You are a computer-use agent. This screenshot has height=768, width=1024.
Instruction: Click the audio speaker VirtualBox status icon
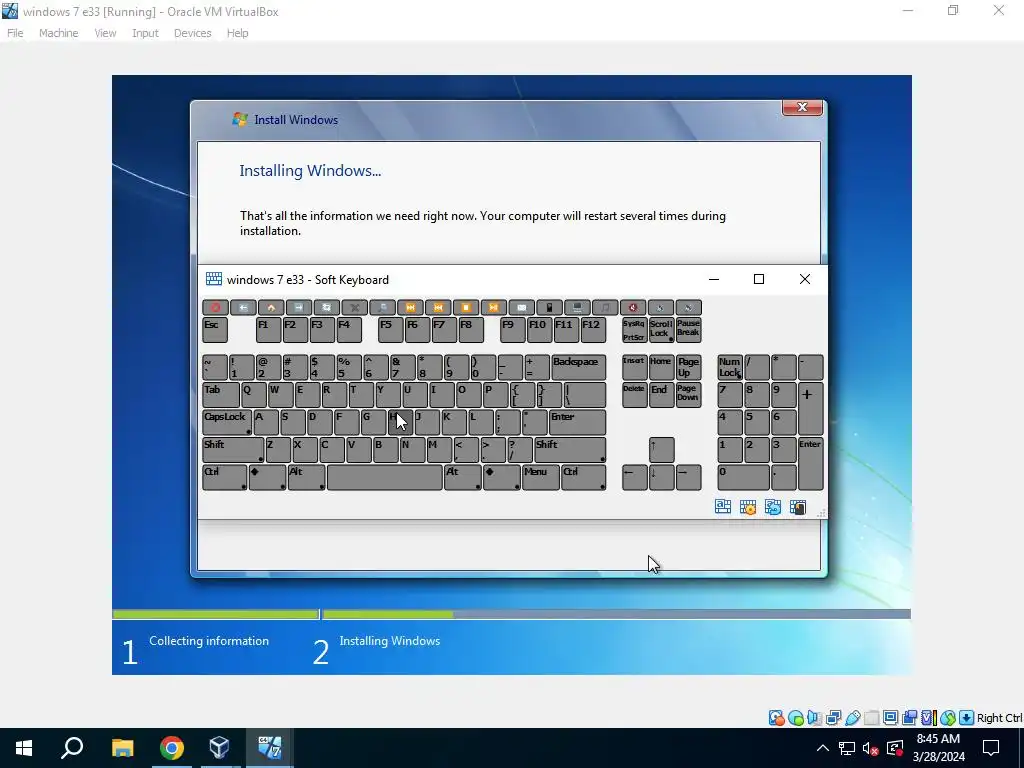pos(814,718)
